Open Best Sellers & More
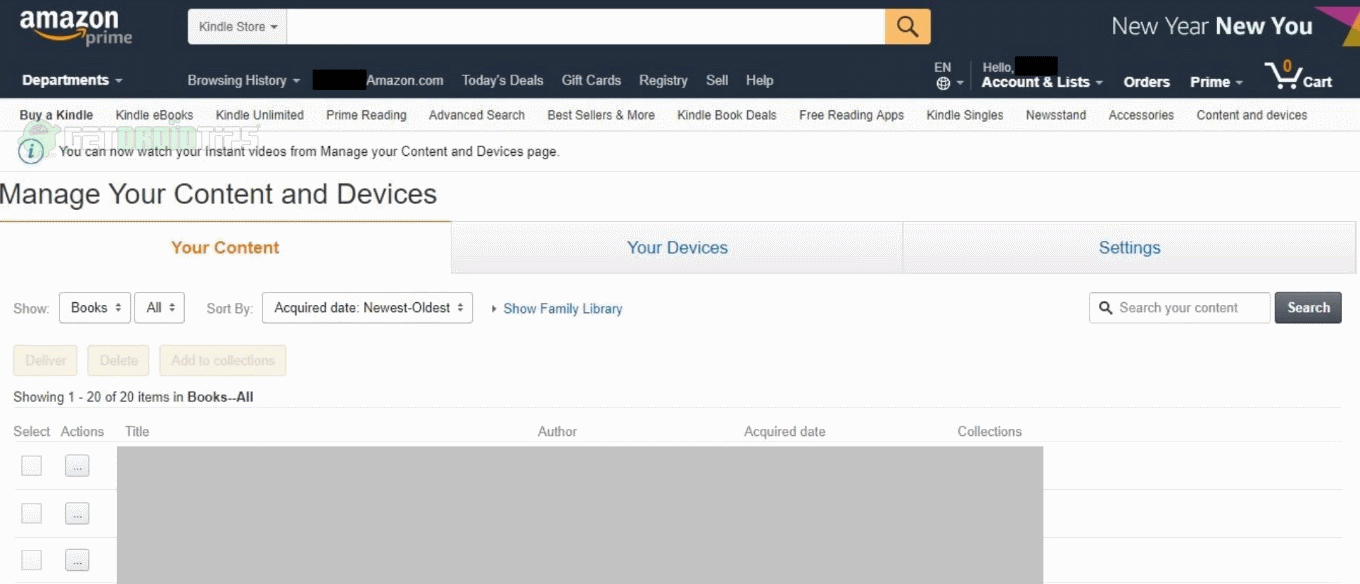Screen dimensions: 1360x584 [601, 115]
